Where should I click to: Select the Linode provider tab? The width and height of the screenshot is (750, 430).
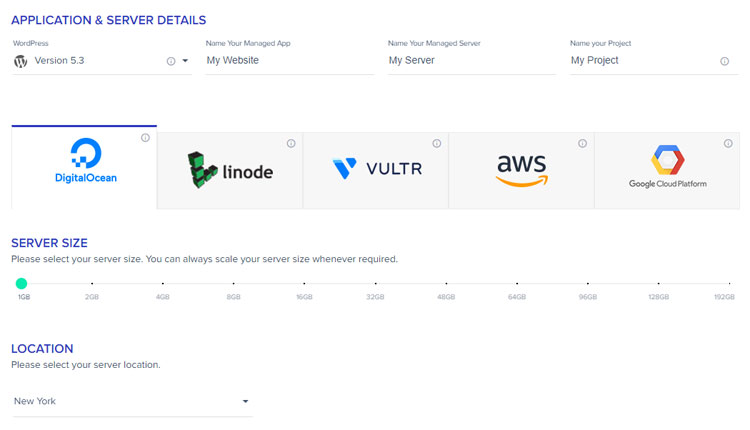coord(230,171)
